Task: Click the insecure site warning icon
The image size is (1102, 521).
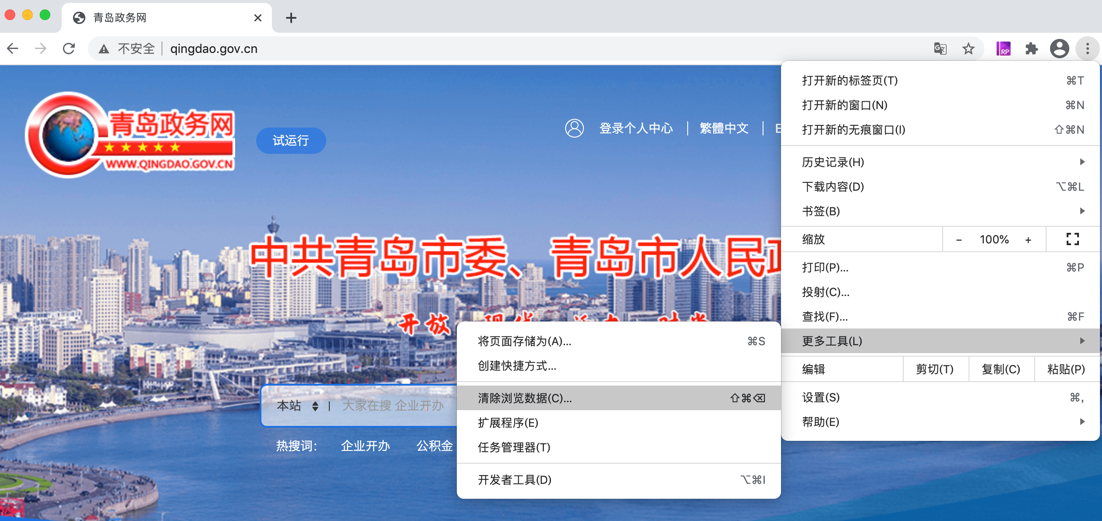Action: 104,48
